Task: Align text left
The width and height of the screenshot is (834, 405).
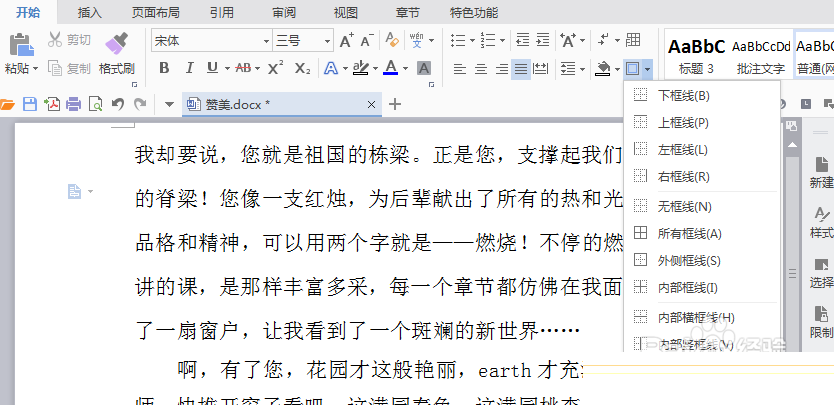Action: click(x=460, y=69)
